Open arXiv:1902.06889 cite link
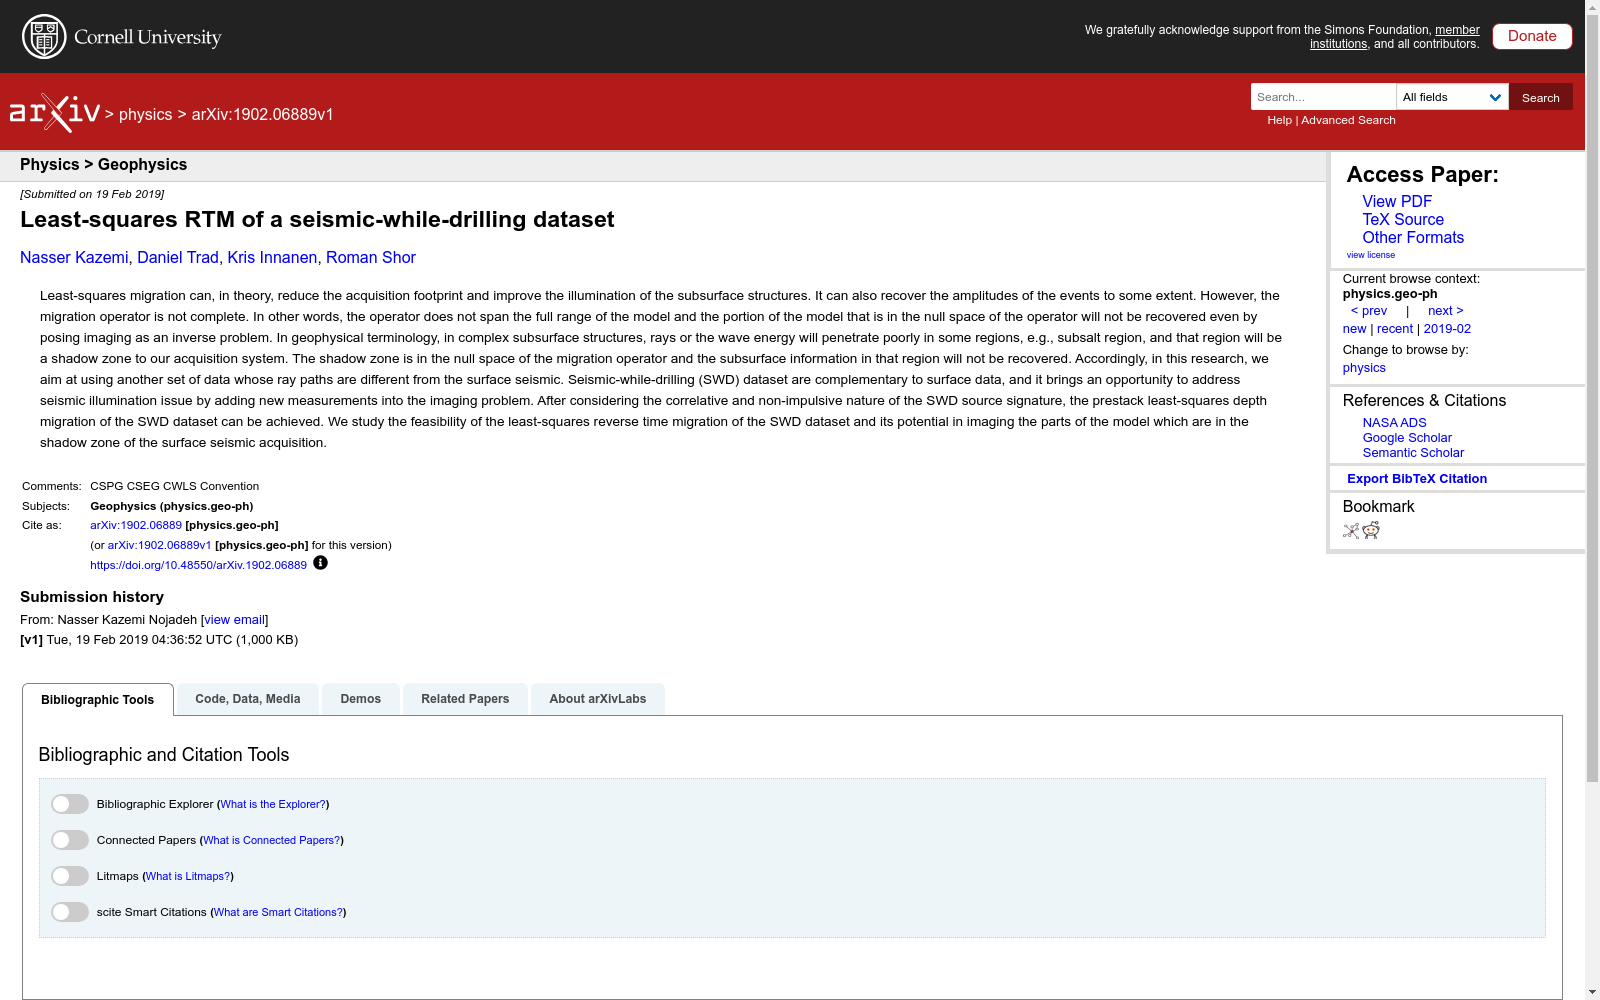This screenshot has width=1600, height=1000. click(x=136, y=525)
